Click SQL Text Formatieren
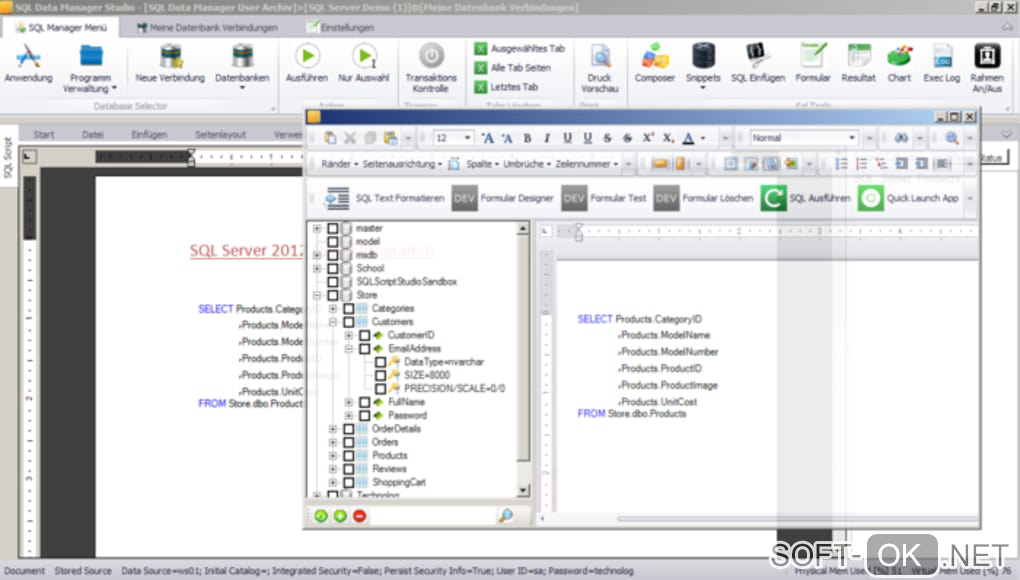The width and height of the screenshot is (1020, 580). (x=384, y=198)
